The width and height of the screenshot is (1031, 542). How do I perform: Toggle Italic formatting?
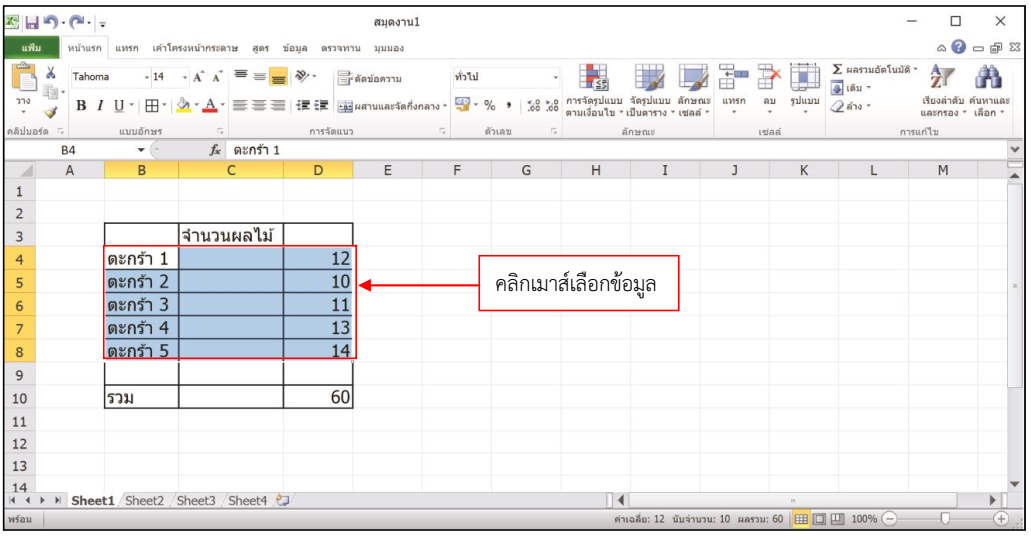(101, 105)
